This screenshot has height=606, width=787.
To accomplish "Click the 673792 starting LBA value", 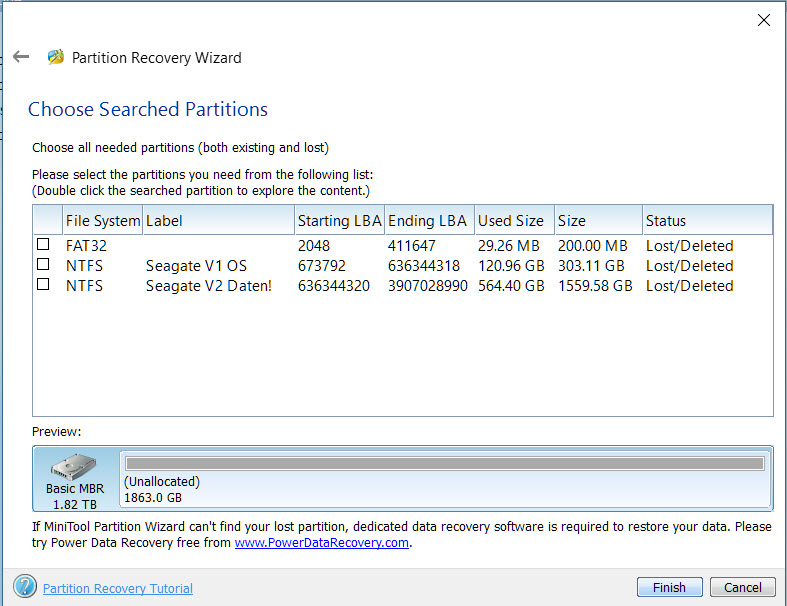I will (322, 266).
